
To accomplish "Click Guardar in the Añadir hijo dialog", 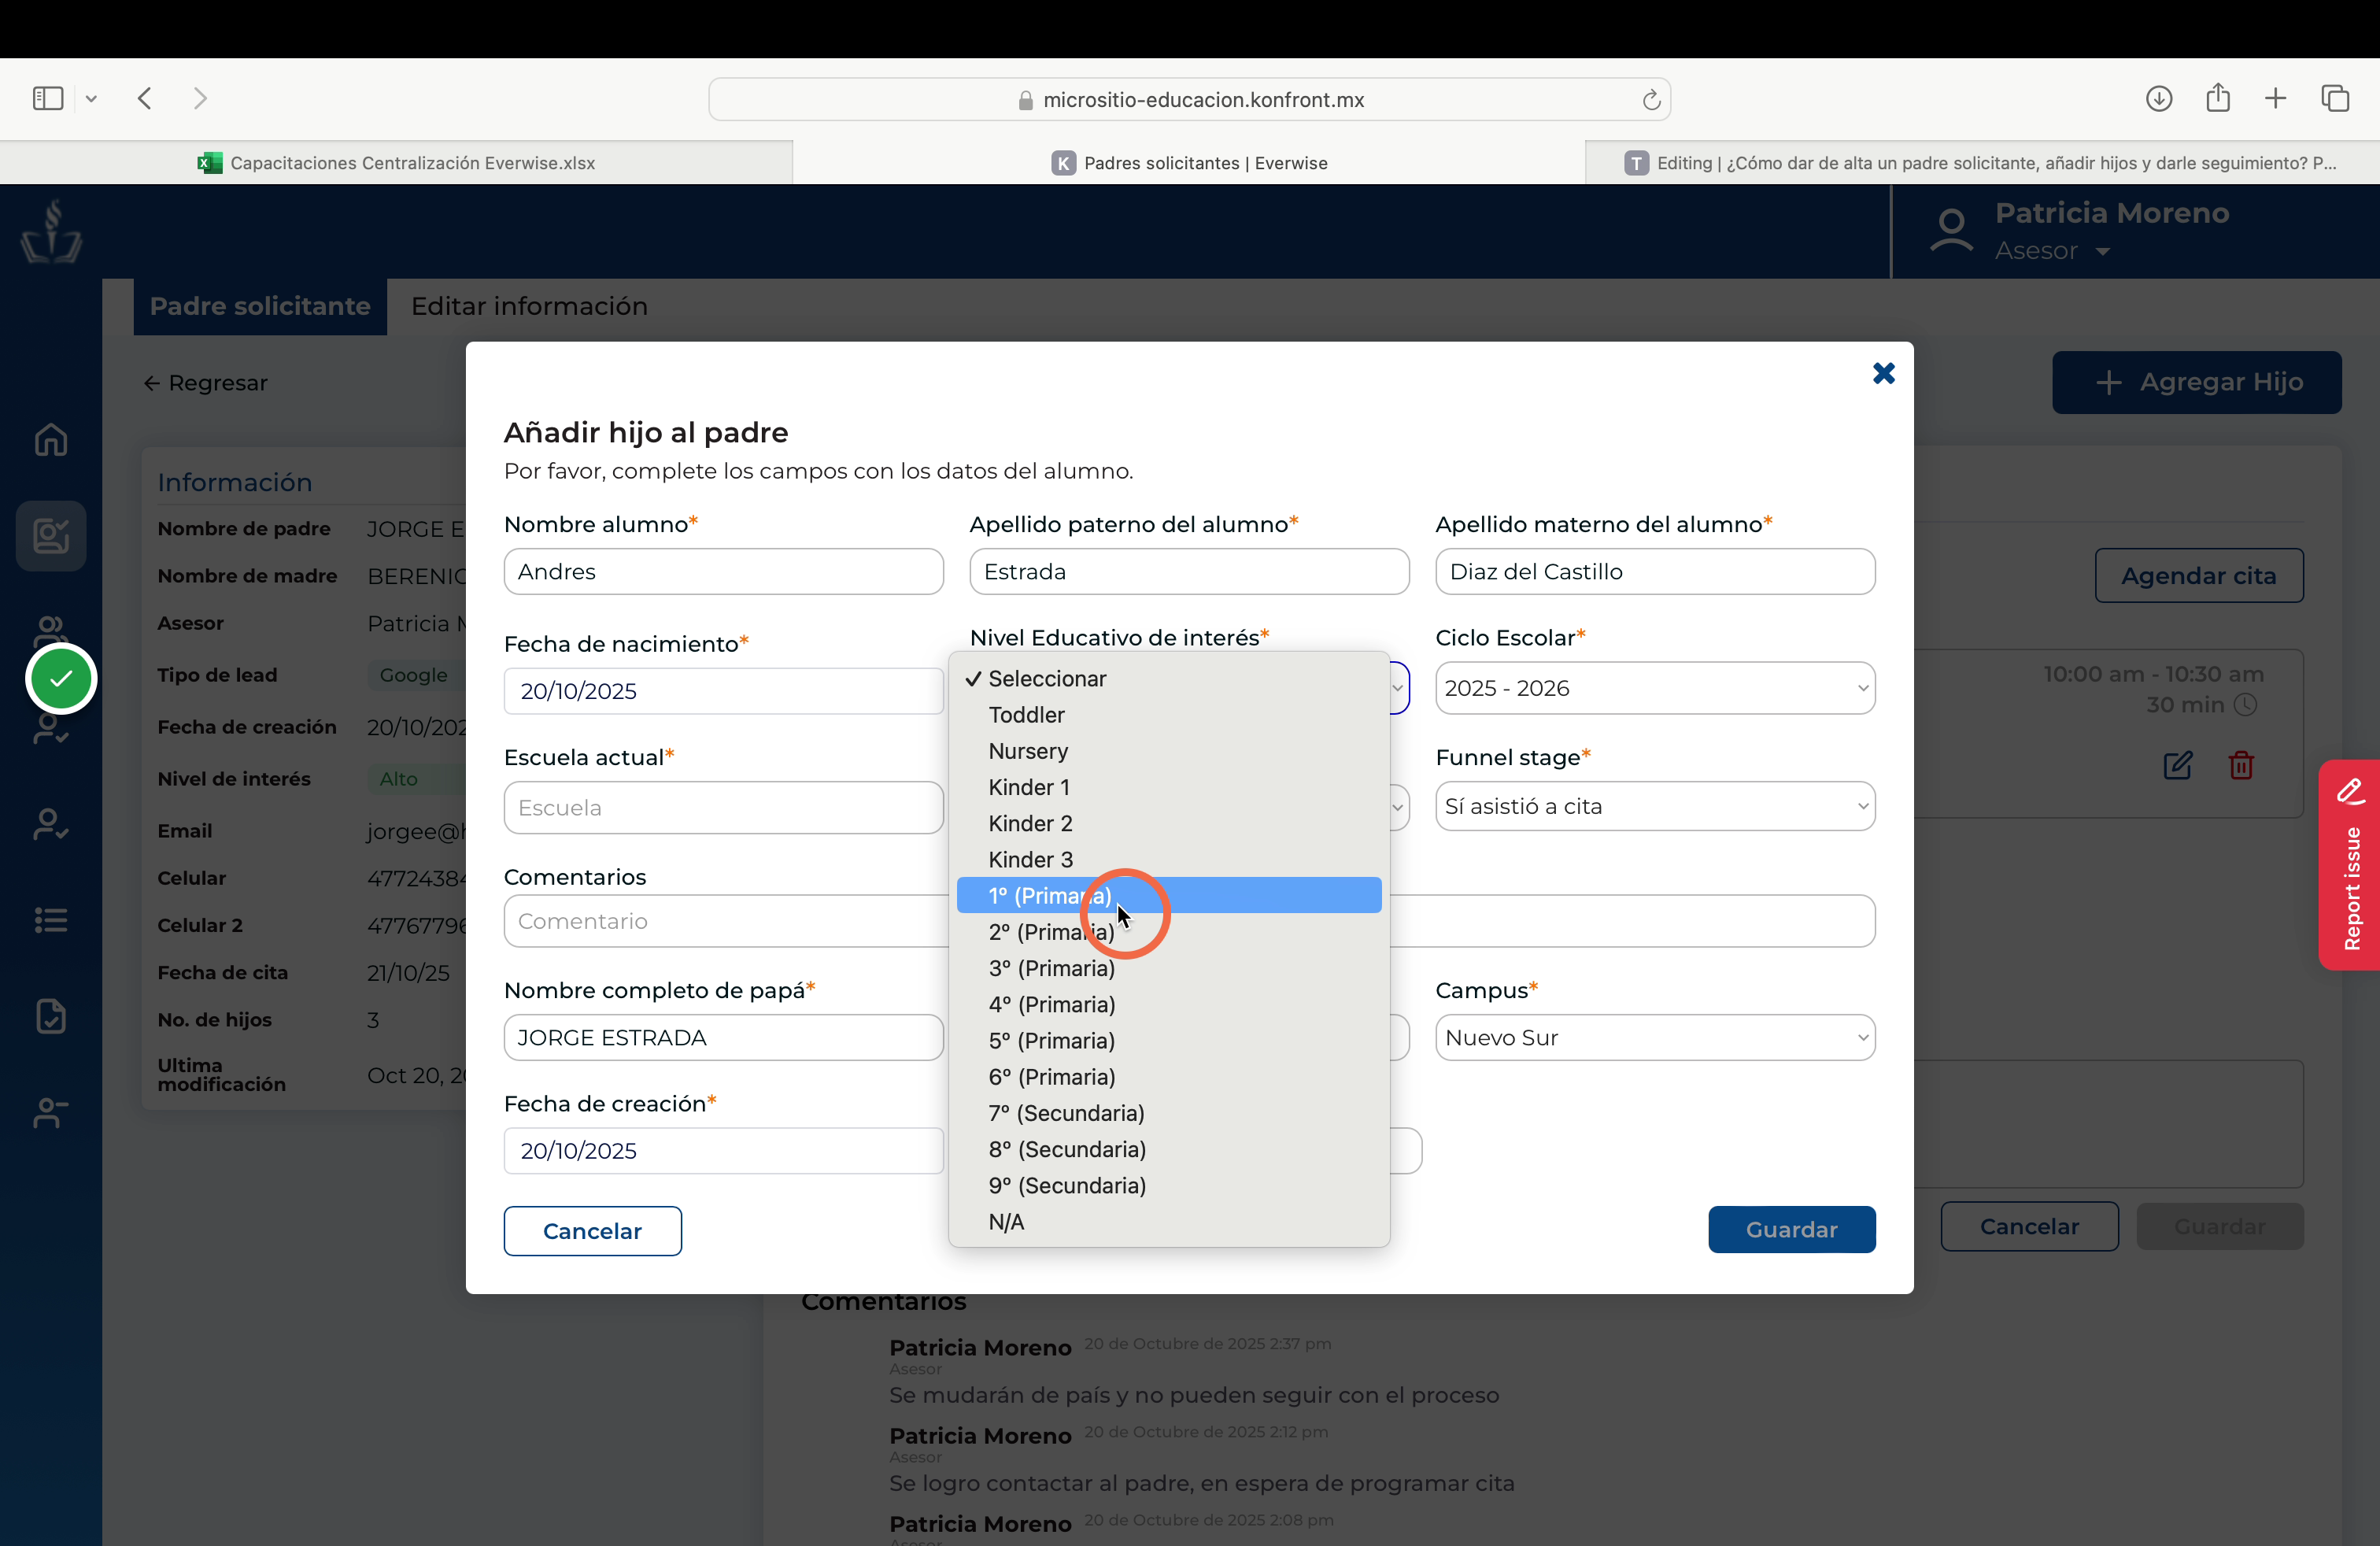I will coord(1791,1230).
